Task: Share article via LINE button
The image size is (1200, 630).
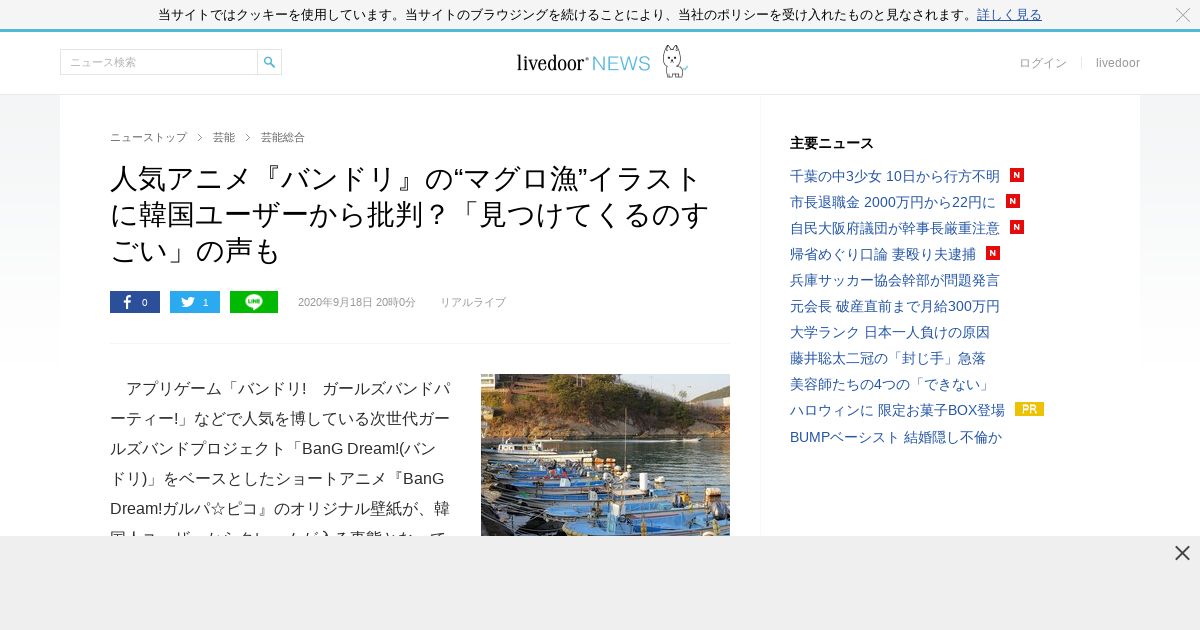Action: pos(254,302)
